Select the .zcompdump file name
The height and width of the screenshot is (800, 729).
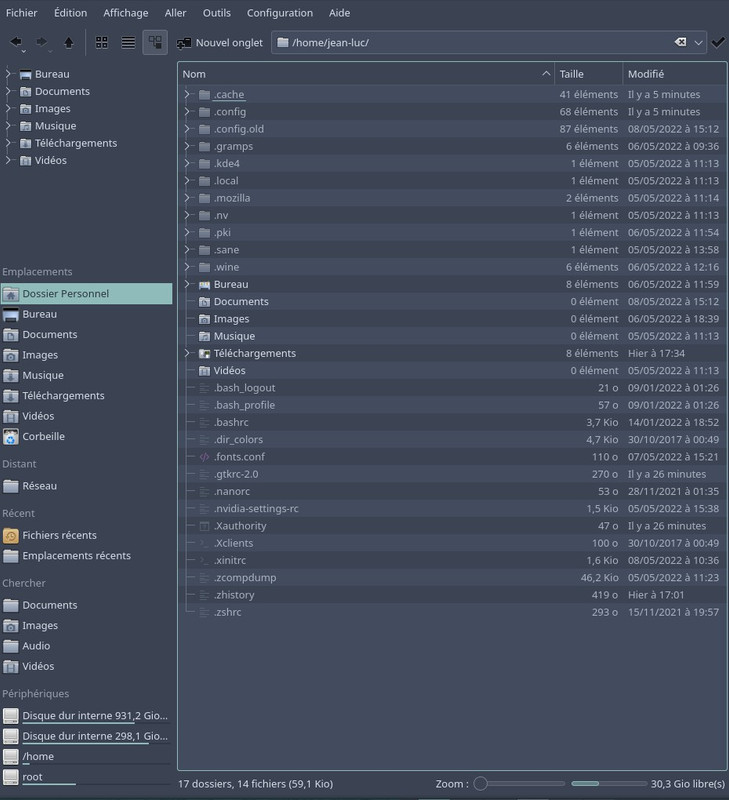[x=245, y=578]
